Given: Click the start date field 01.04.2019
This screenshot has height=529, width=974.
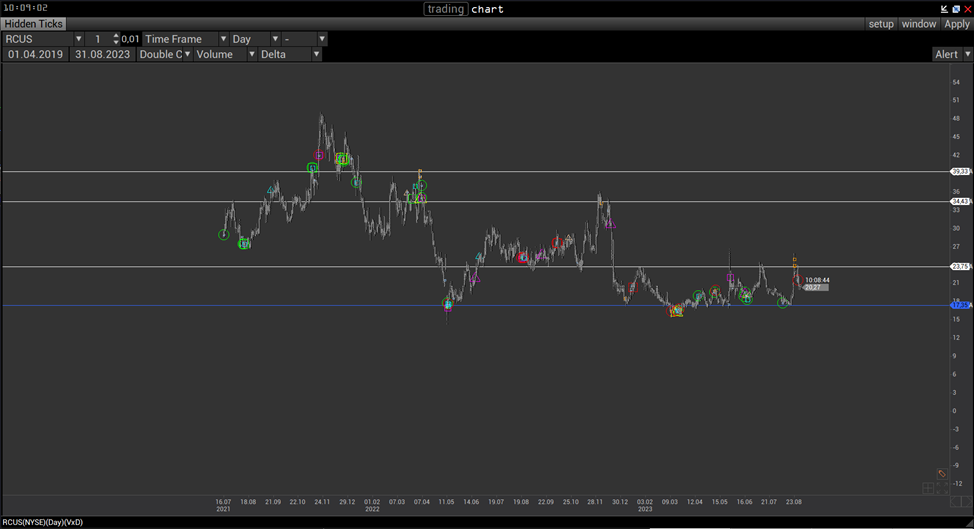Looking at the screenshot, I should (35, 54).
